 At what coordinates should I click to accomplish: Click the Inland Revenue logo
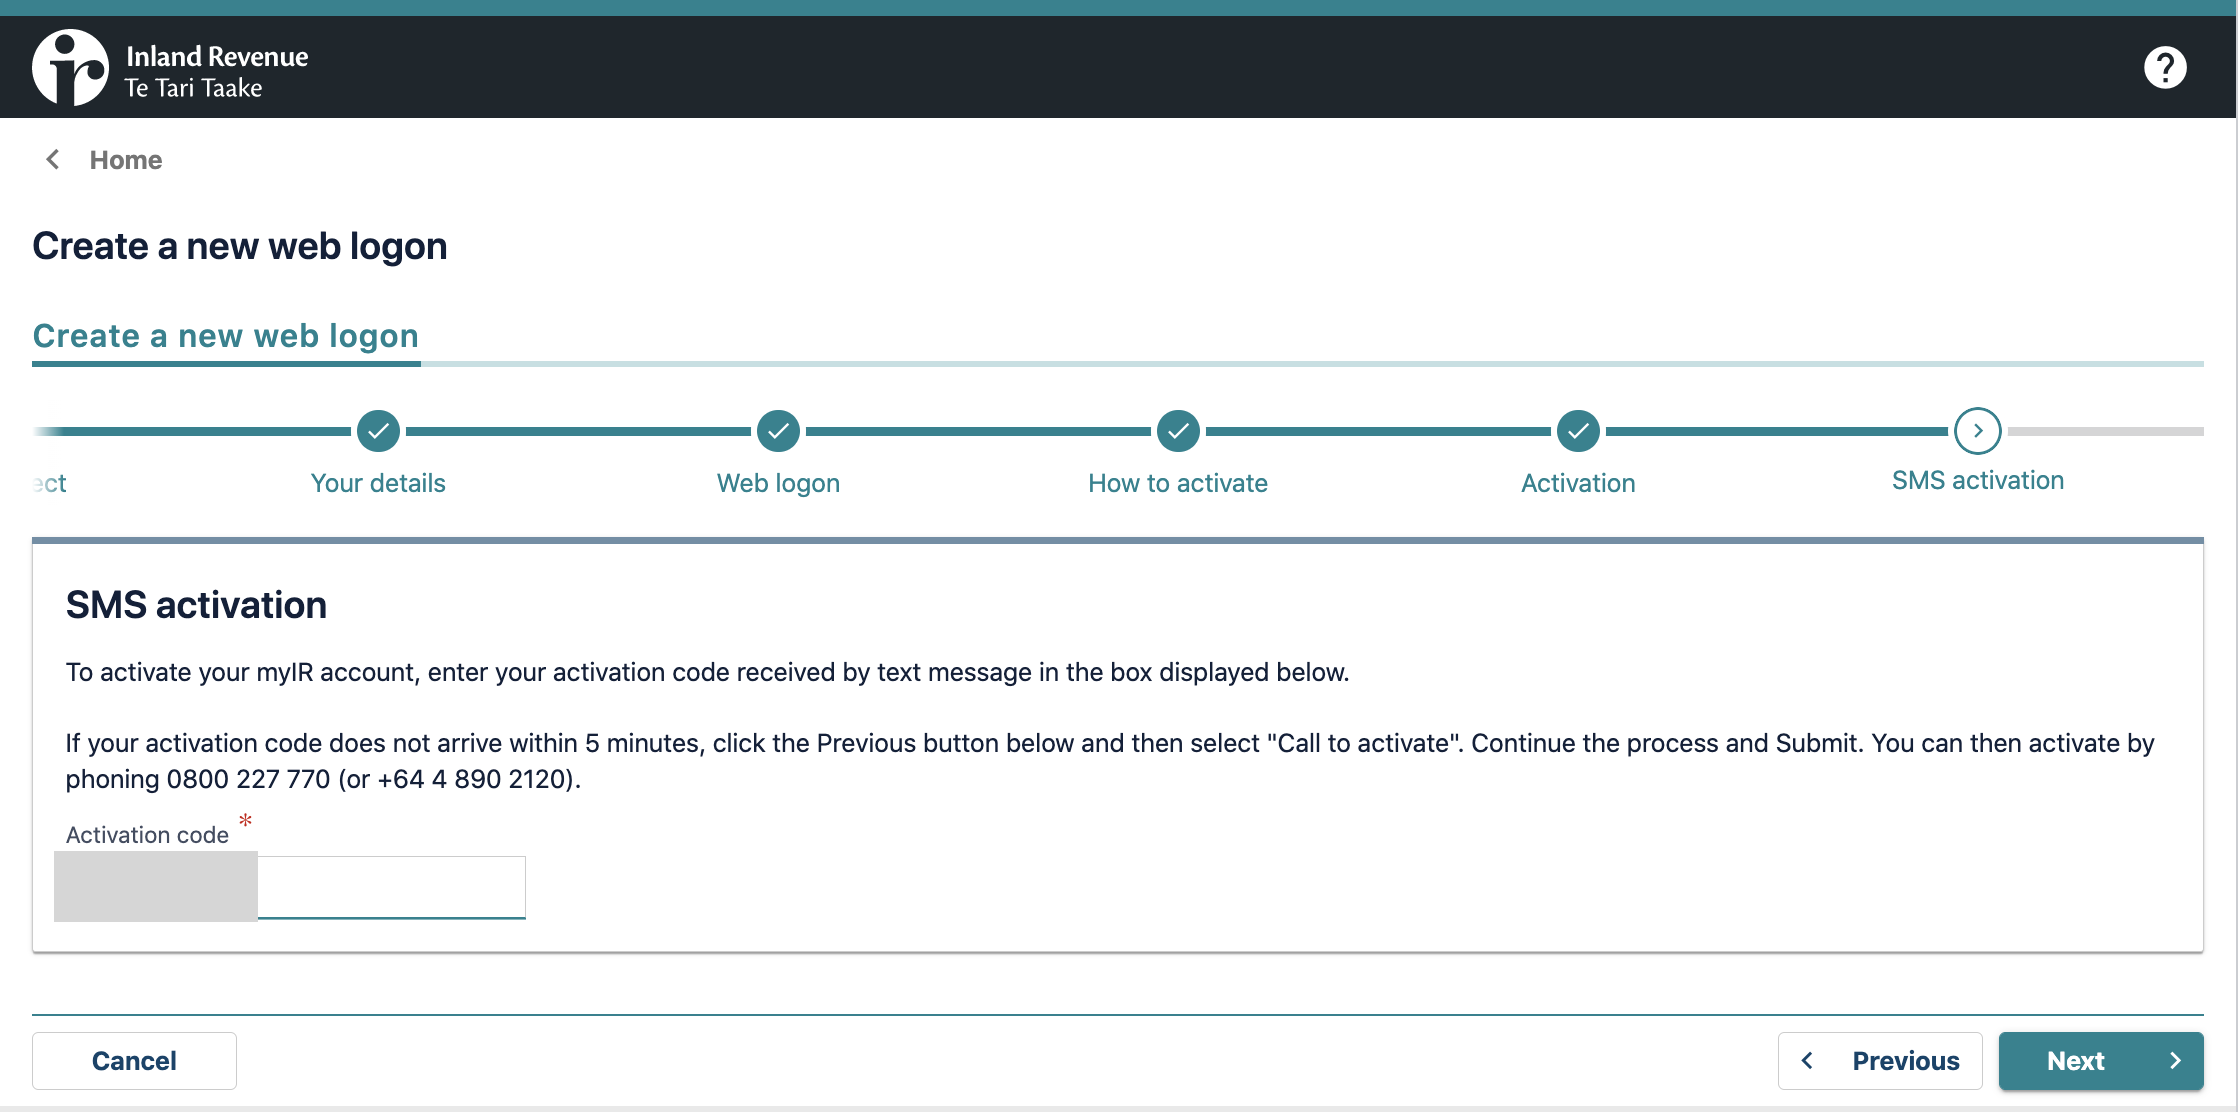pos(70,68)
